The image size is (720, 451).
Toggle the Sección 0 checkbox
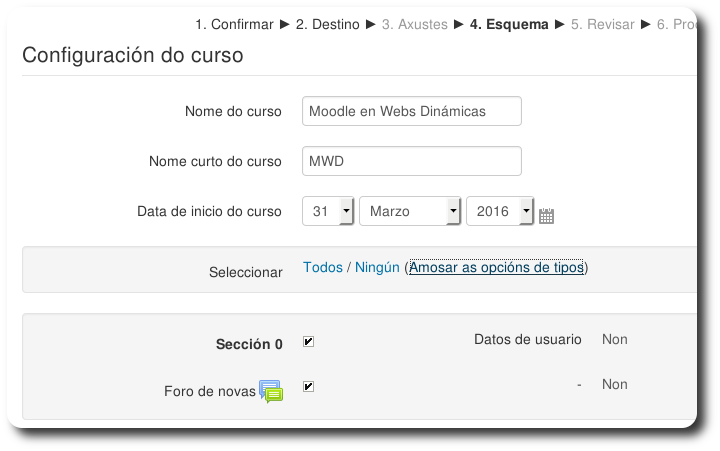click(309, 342)
